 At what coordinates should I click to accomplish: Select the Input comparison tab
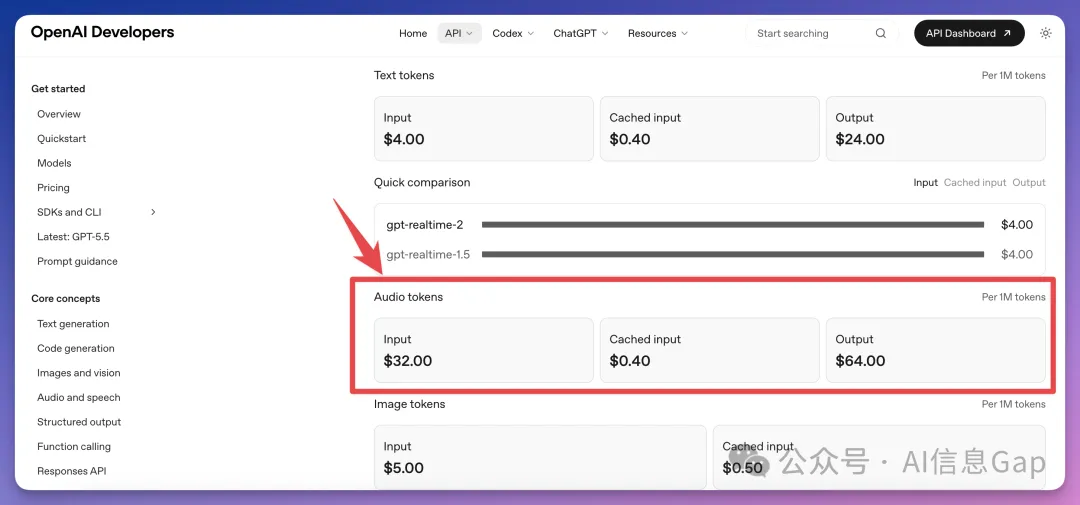coord(926,183)
